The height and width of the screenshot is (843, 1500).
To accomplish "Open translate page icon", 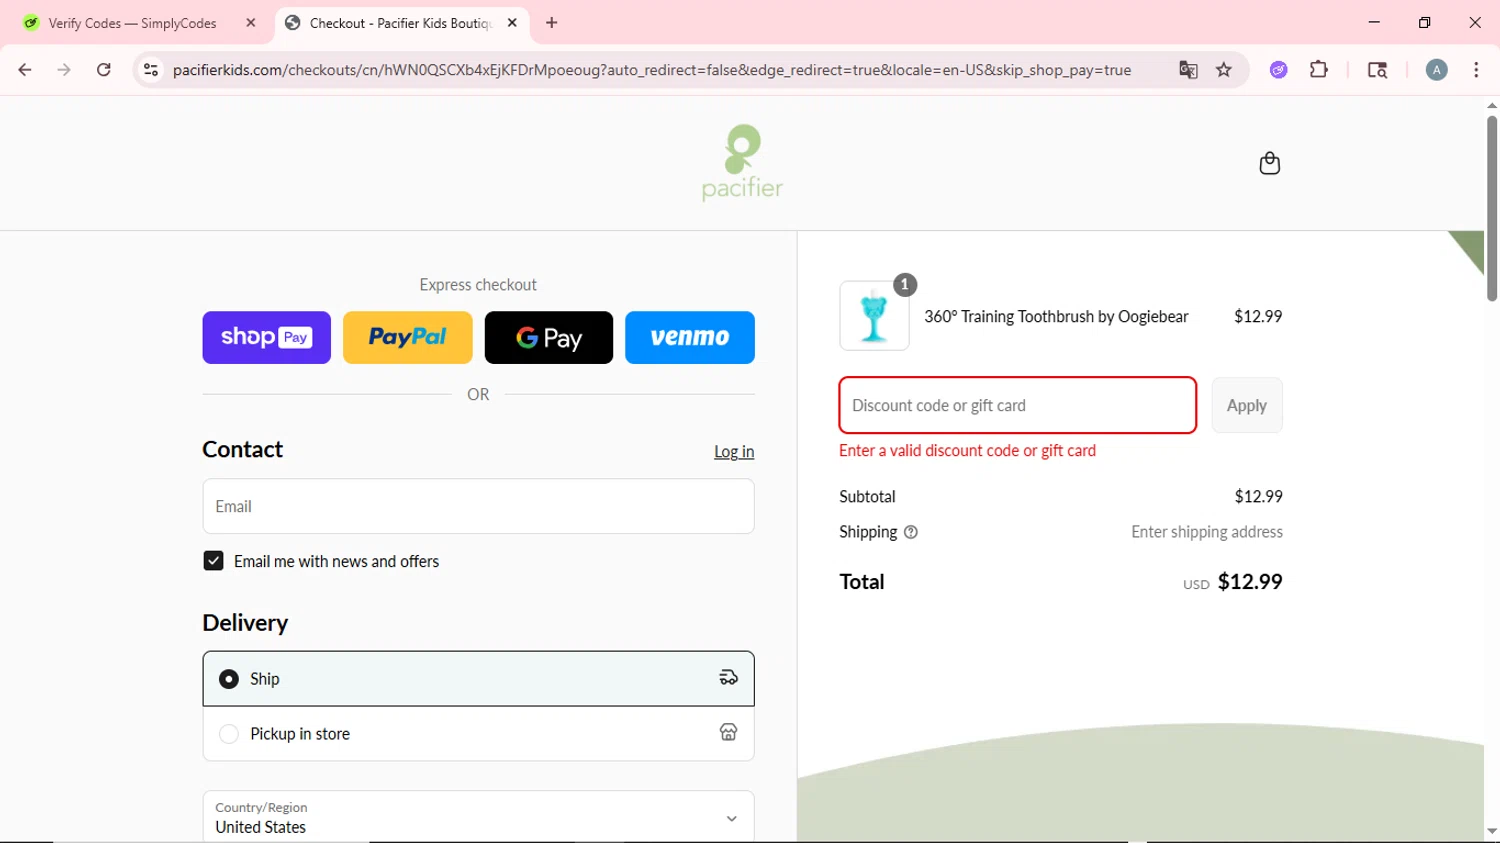I will 1188,70.
